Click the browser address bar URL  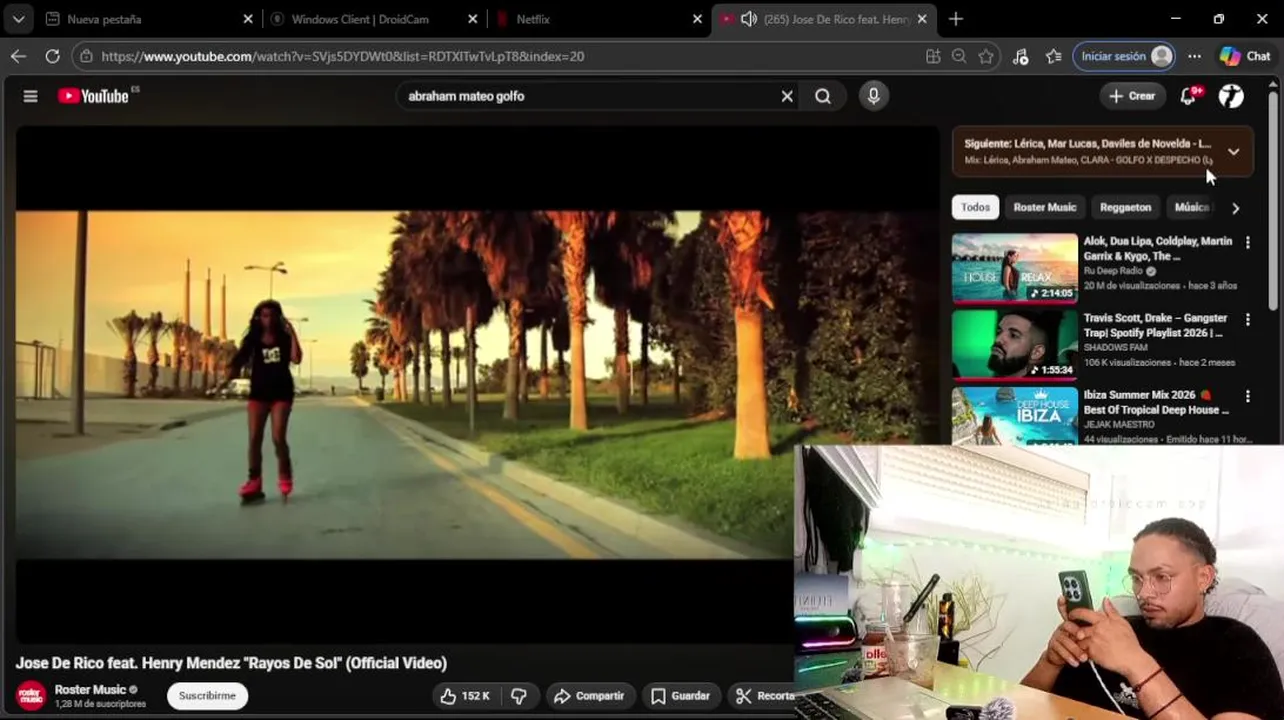click(343, 57)
